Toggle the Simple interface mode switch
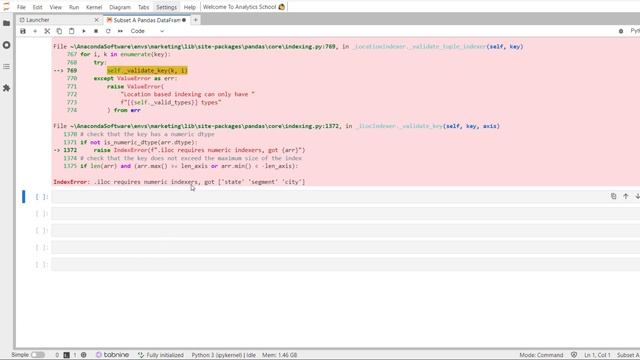640x360 pixels. [x=38, y=355]
